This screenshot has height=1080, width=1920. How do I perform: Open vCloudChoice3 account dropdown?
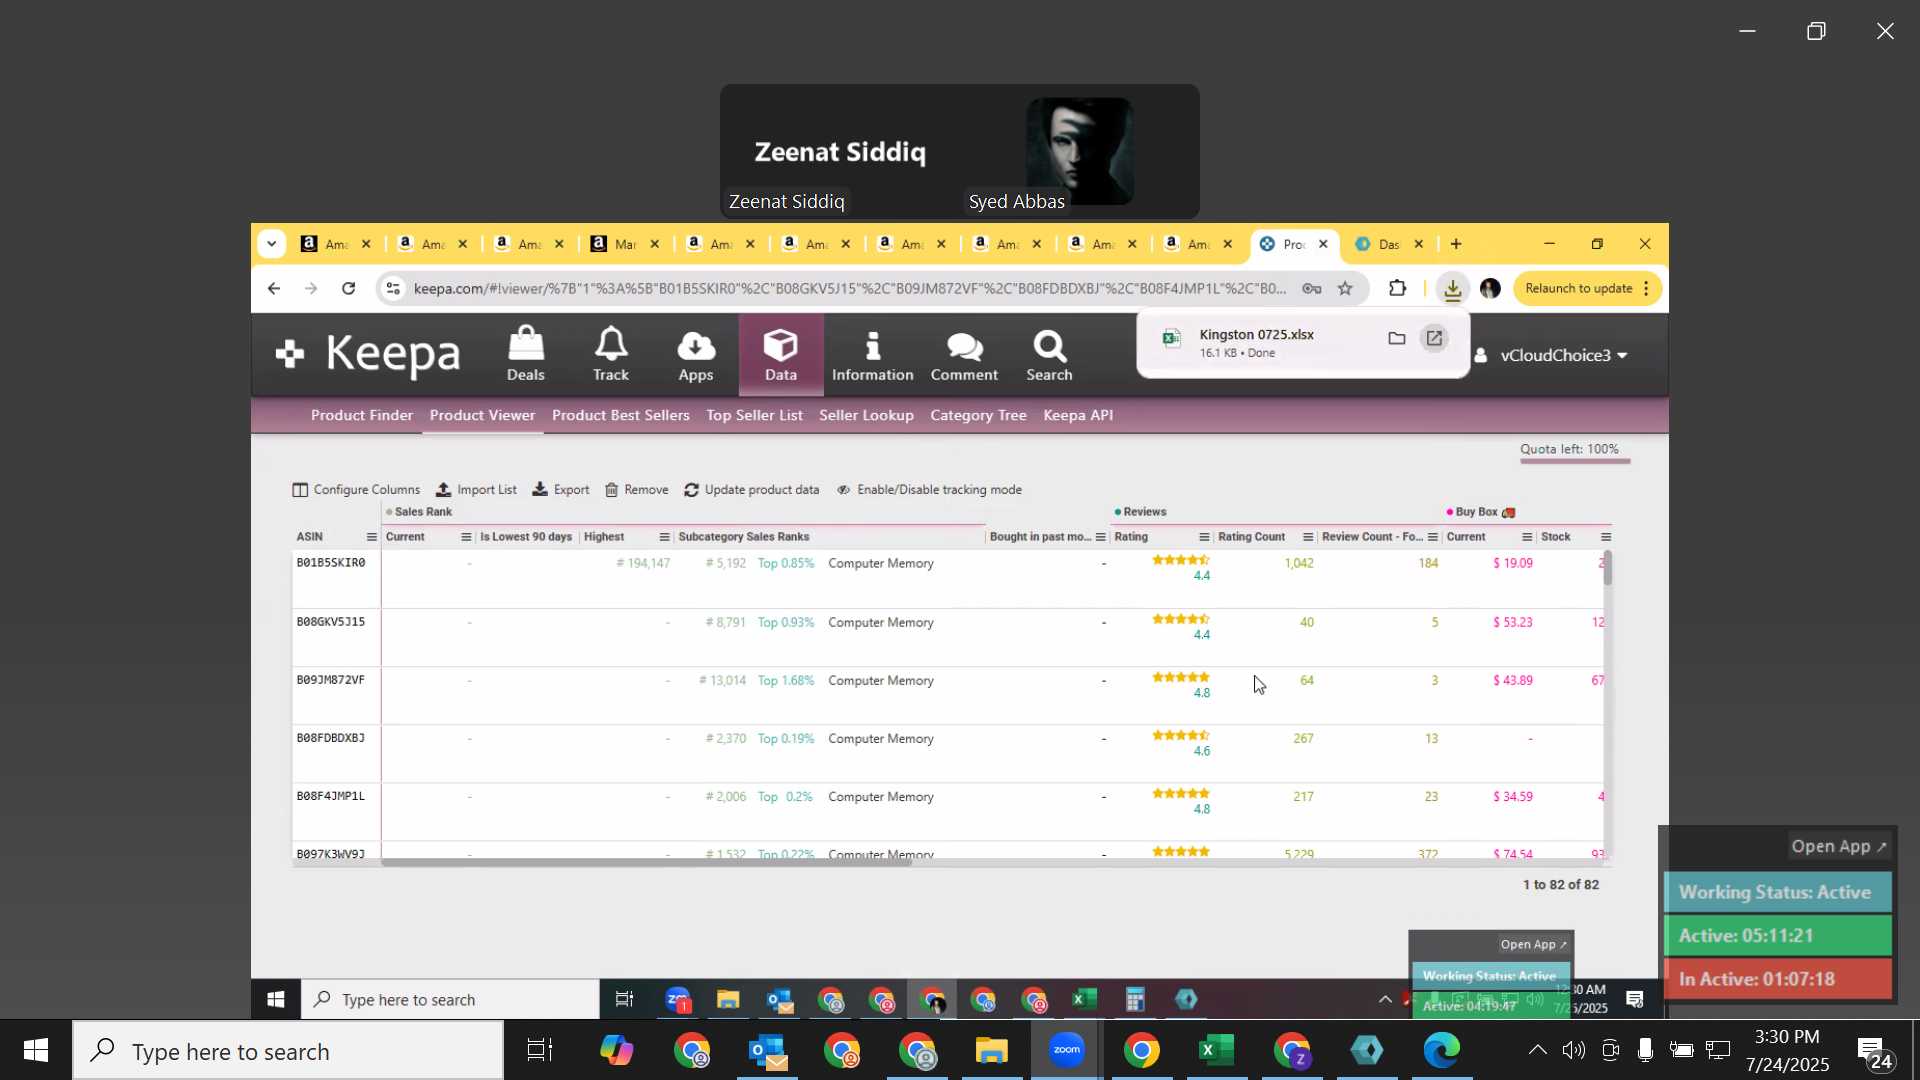coord(1552,355)
